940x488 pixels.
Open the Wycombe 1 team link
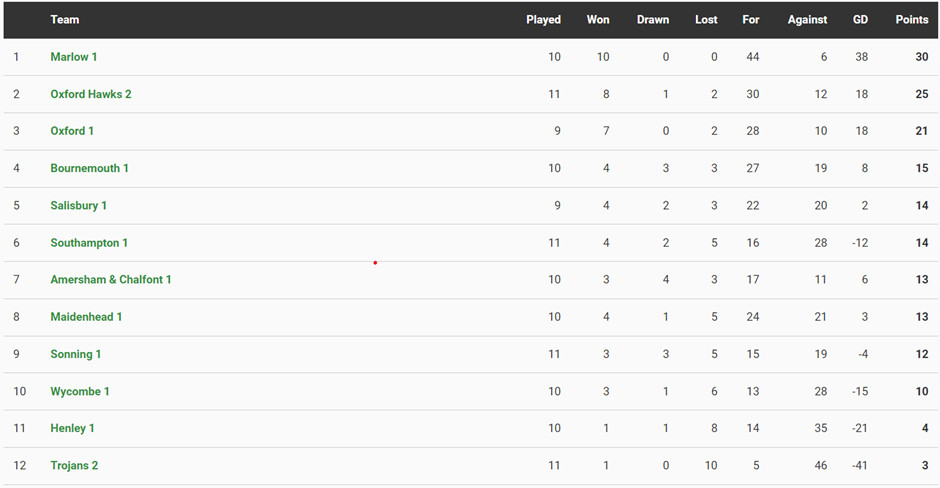tap(80, 391)
